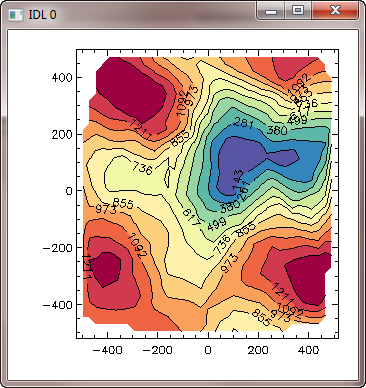
Task: Click the y-axis label 0
Action: pos(69,191)
